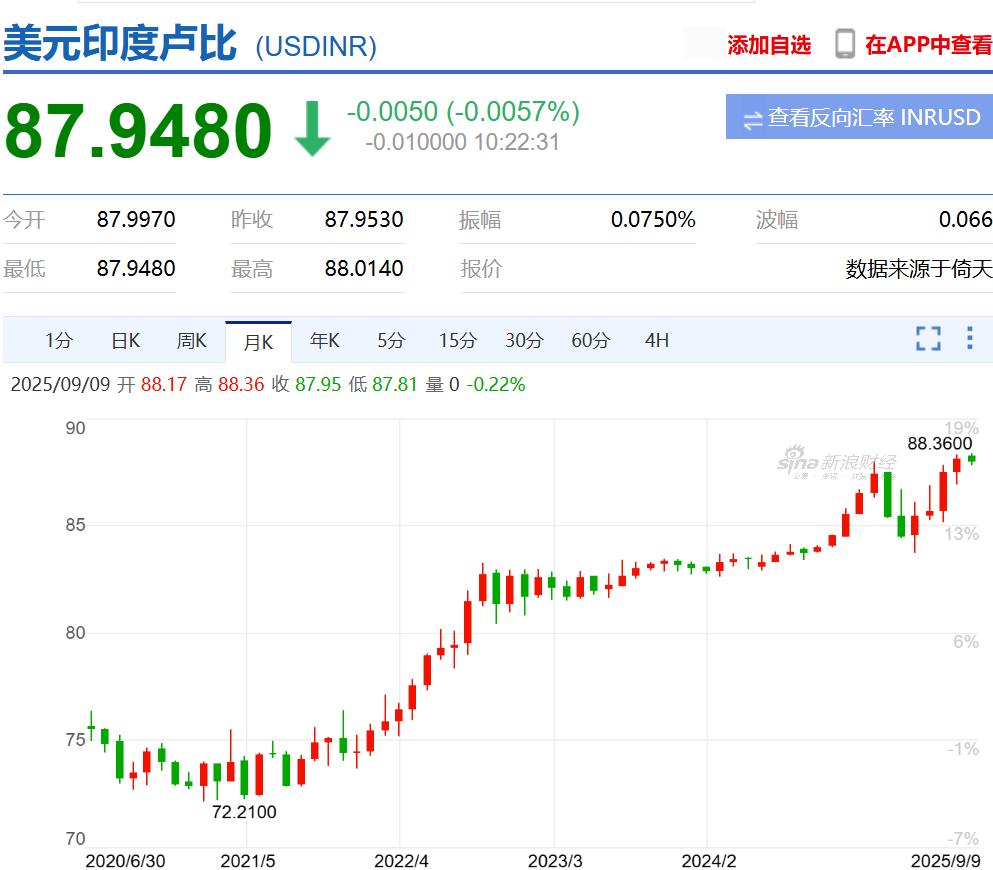This screenshot has height=870, width=993.
Task: Switch to the 1分 chart tab
Action: tap(59, 341)
